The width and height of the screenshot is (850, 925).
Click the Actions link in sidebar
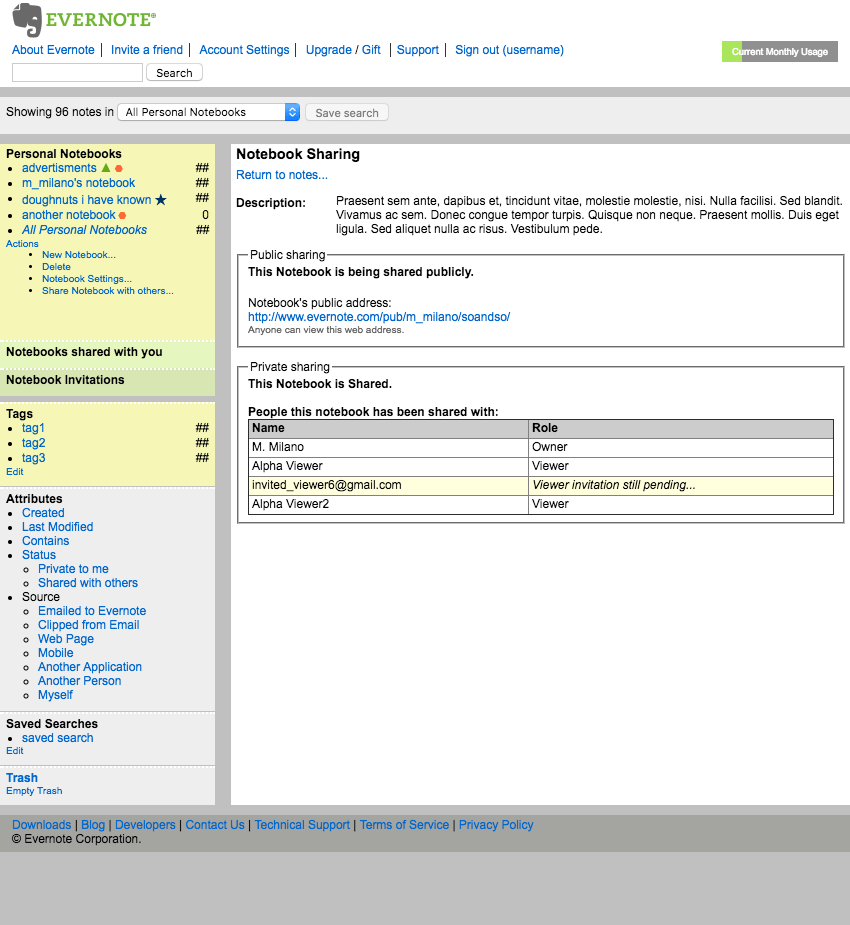click(22, 244)
